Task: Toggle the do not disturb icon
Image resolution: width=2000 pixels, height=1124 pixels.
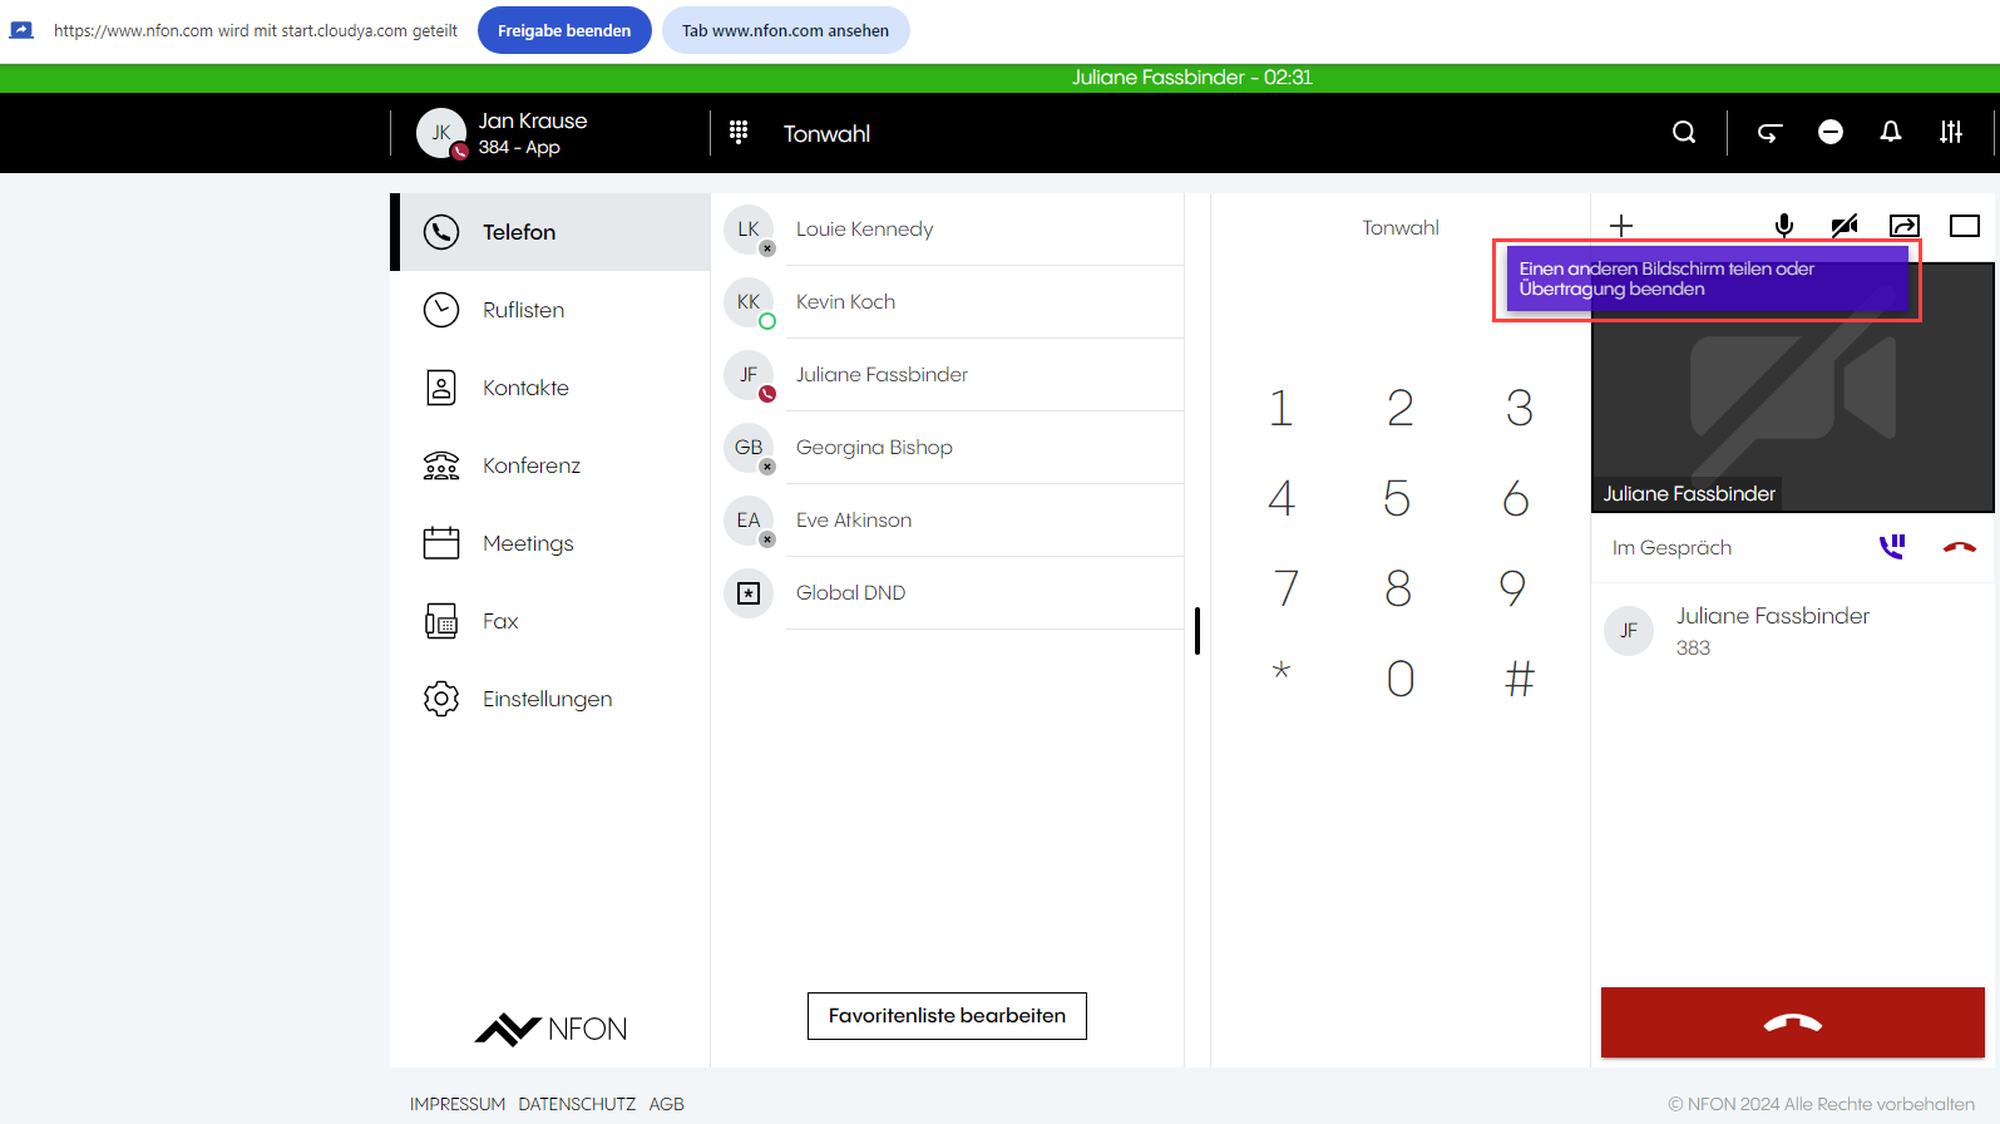Action: (x=1830, y=132)
